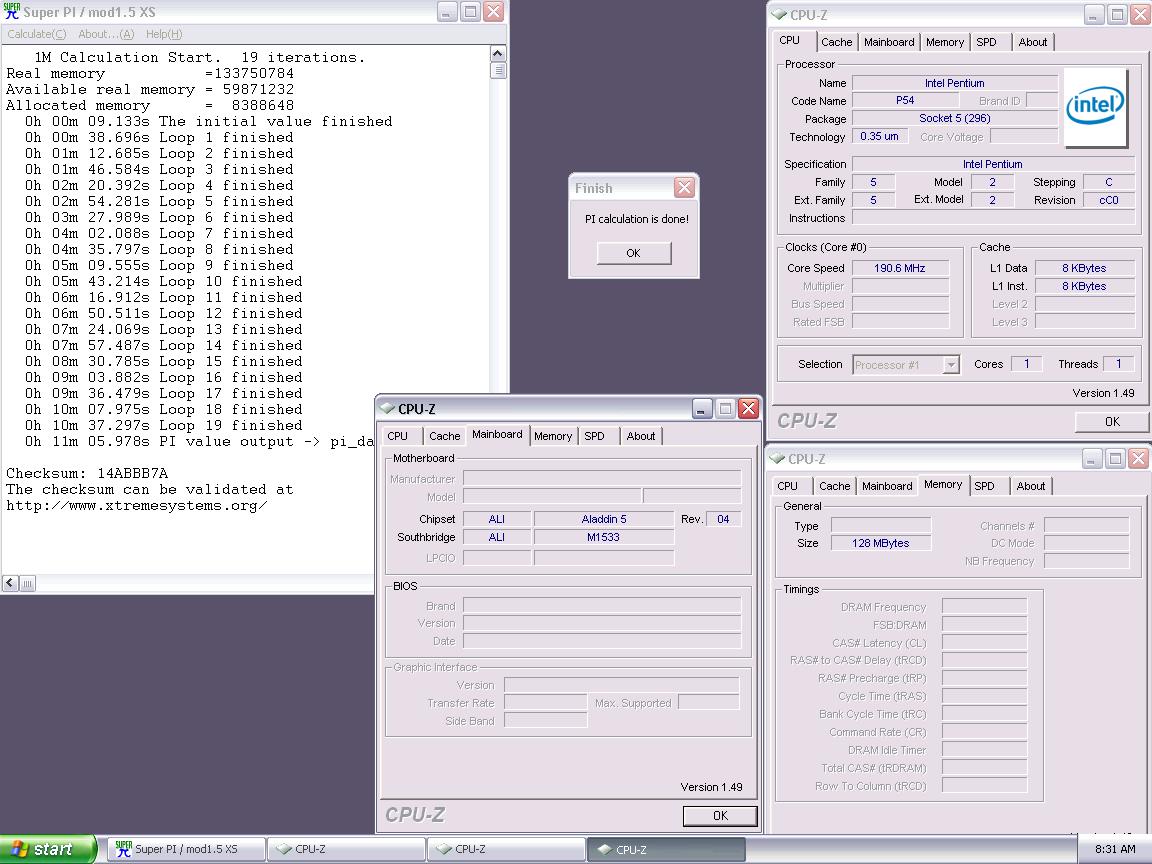This screenshot has height=864, width=1152.
Task: Click the Package field showing Socket 5 (296)
Action: pos(954,118)
